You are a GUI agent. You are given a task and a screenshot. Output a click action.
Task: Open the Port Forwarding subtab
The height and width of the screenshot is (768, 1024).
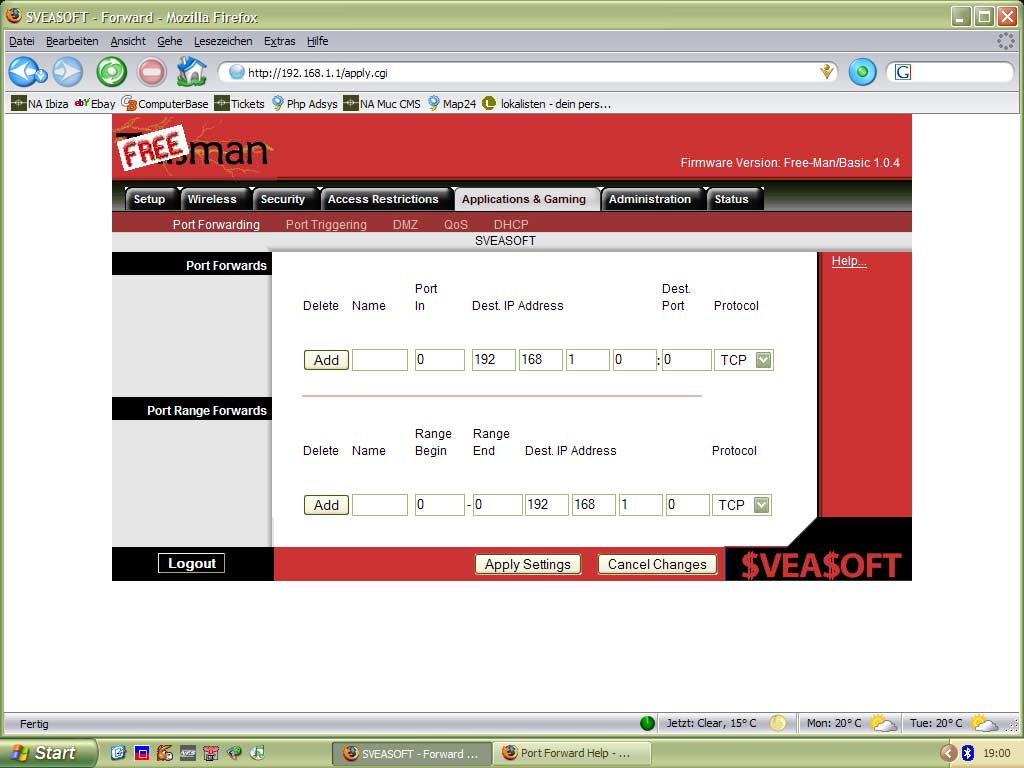pos(216,225)
